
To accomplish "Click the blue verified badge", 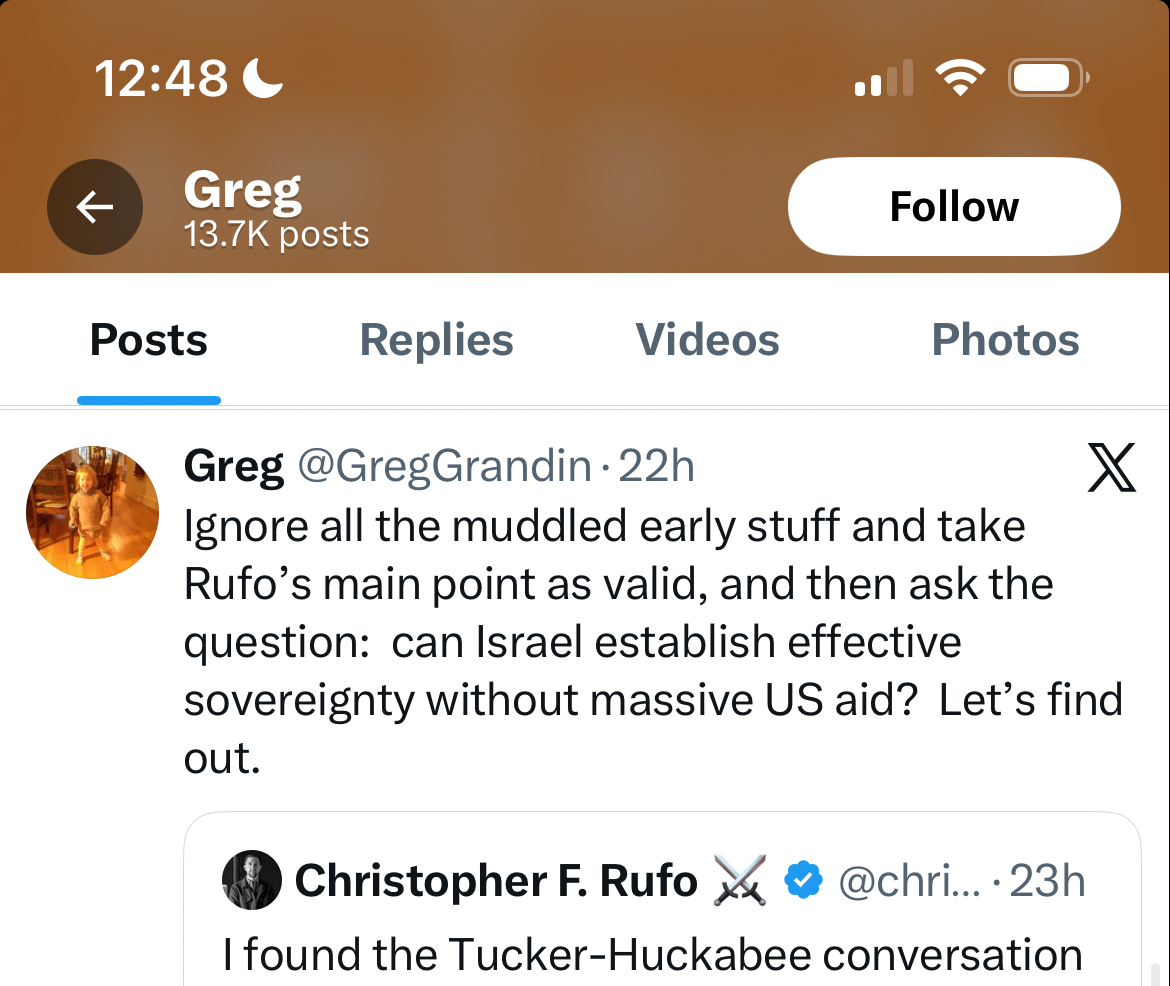I will [x=802, y=880].
